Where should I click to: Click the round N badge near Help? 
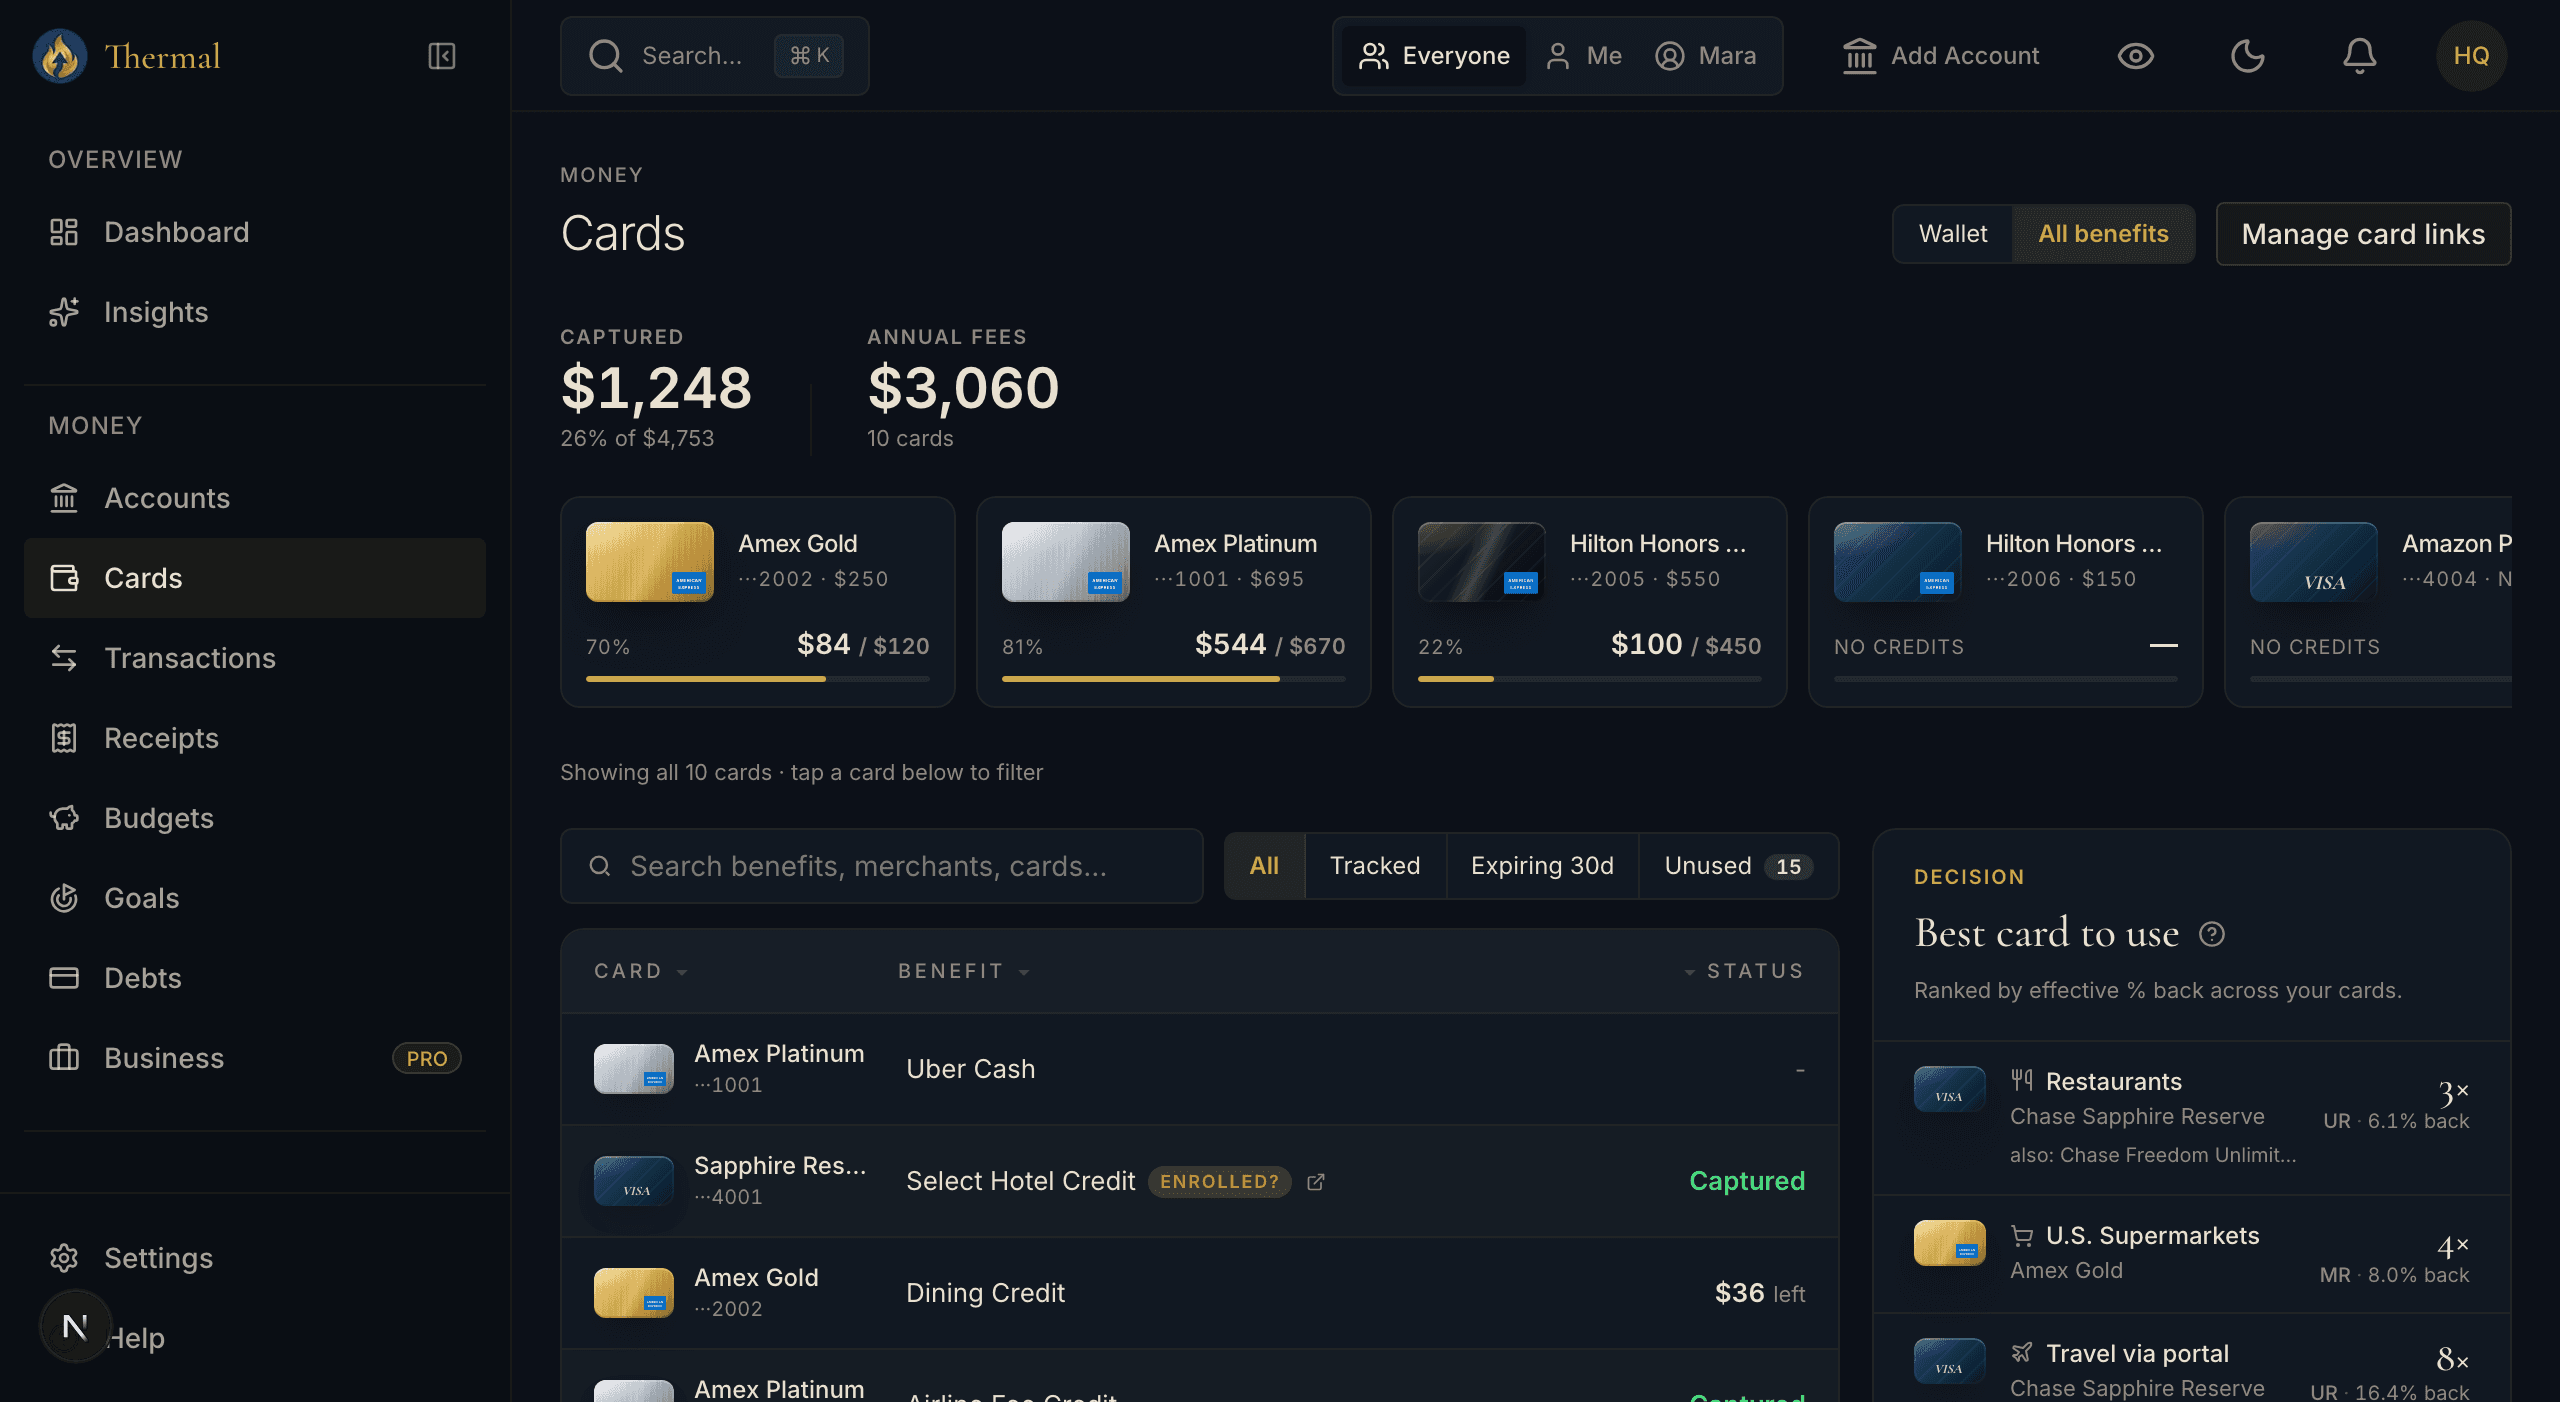75,1327
